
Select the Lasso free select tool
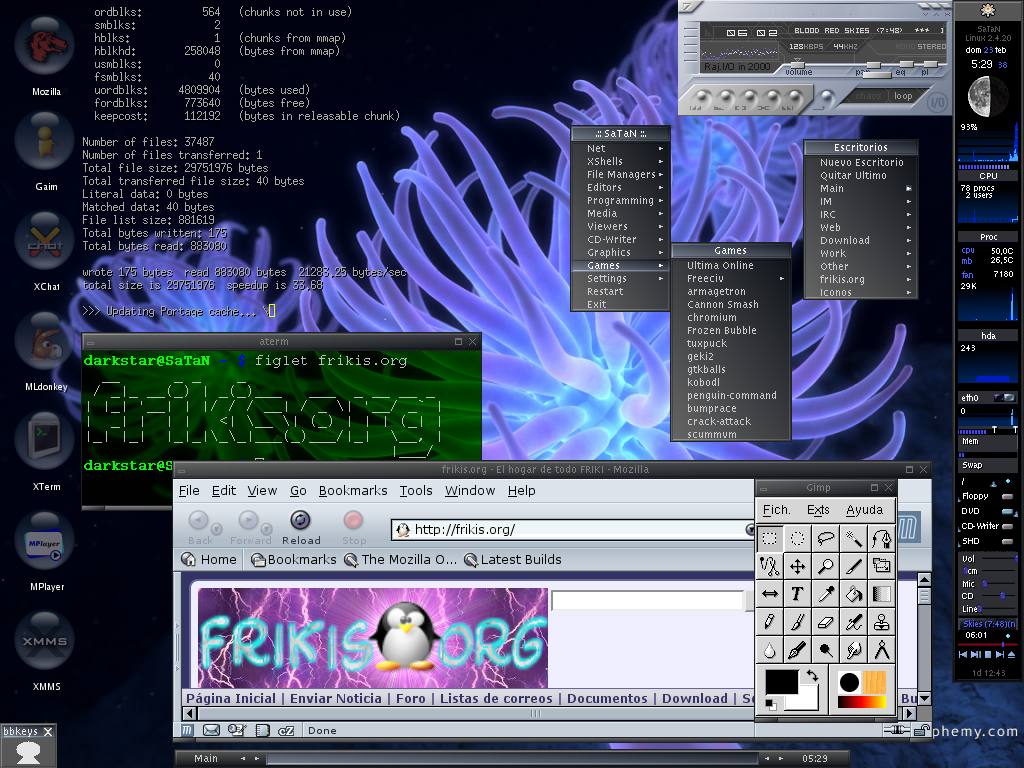[825, 539]
